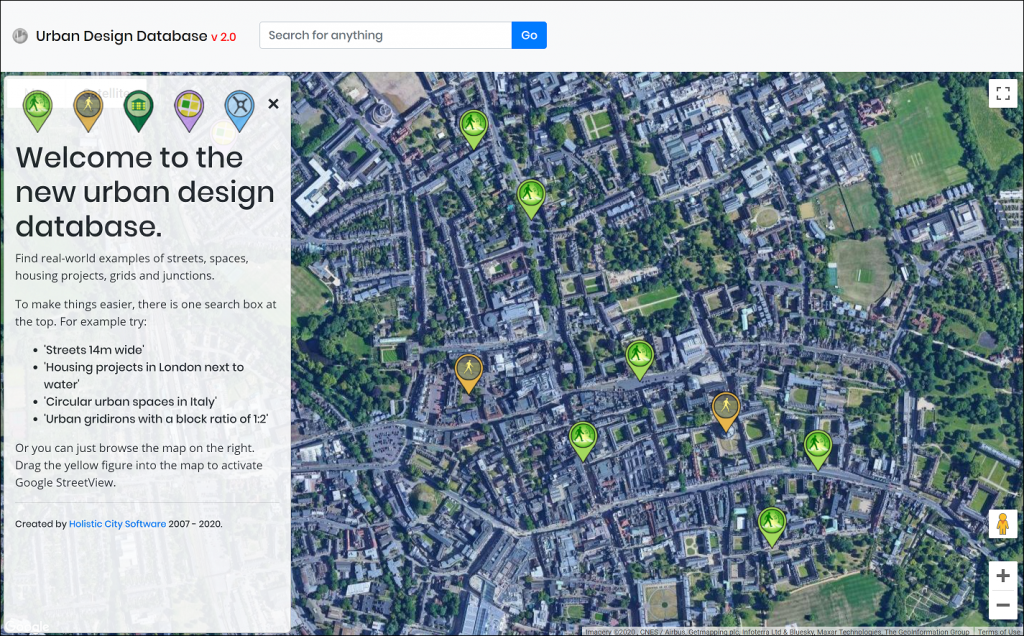The height and width of the screenshot is (636, 1024).
Task: Click the Google logo on the map
Action: [x=26, y=625]
